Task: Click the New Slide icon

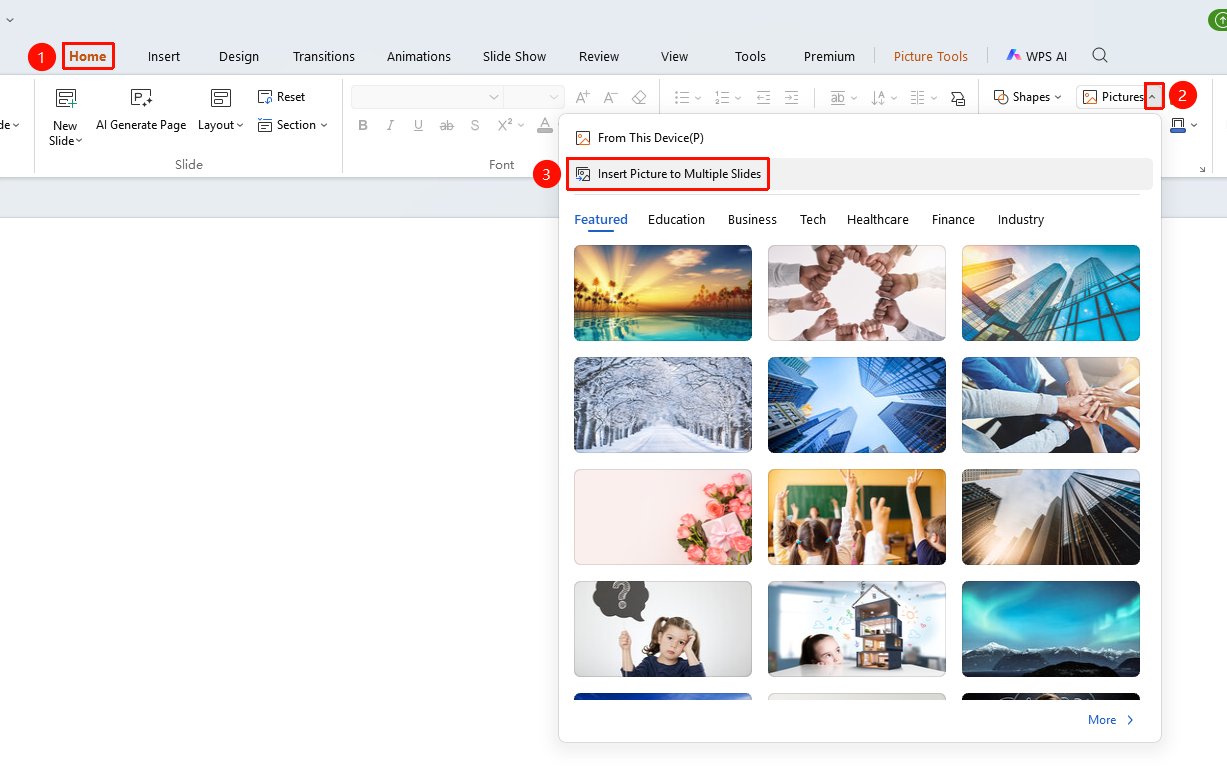Action: pyautogui.click(x=65, y=98)
